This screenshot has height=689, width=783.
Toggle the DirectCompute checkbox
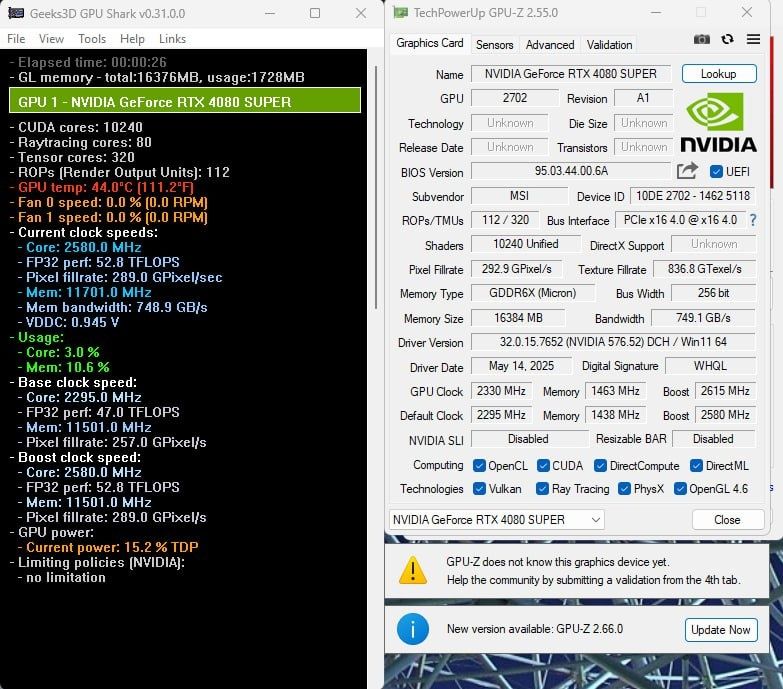600,466
